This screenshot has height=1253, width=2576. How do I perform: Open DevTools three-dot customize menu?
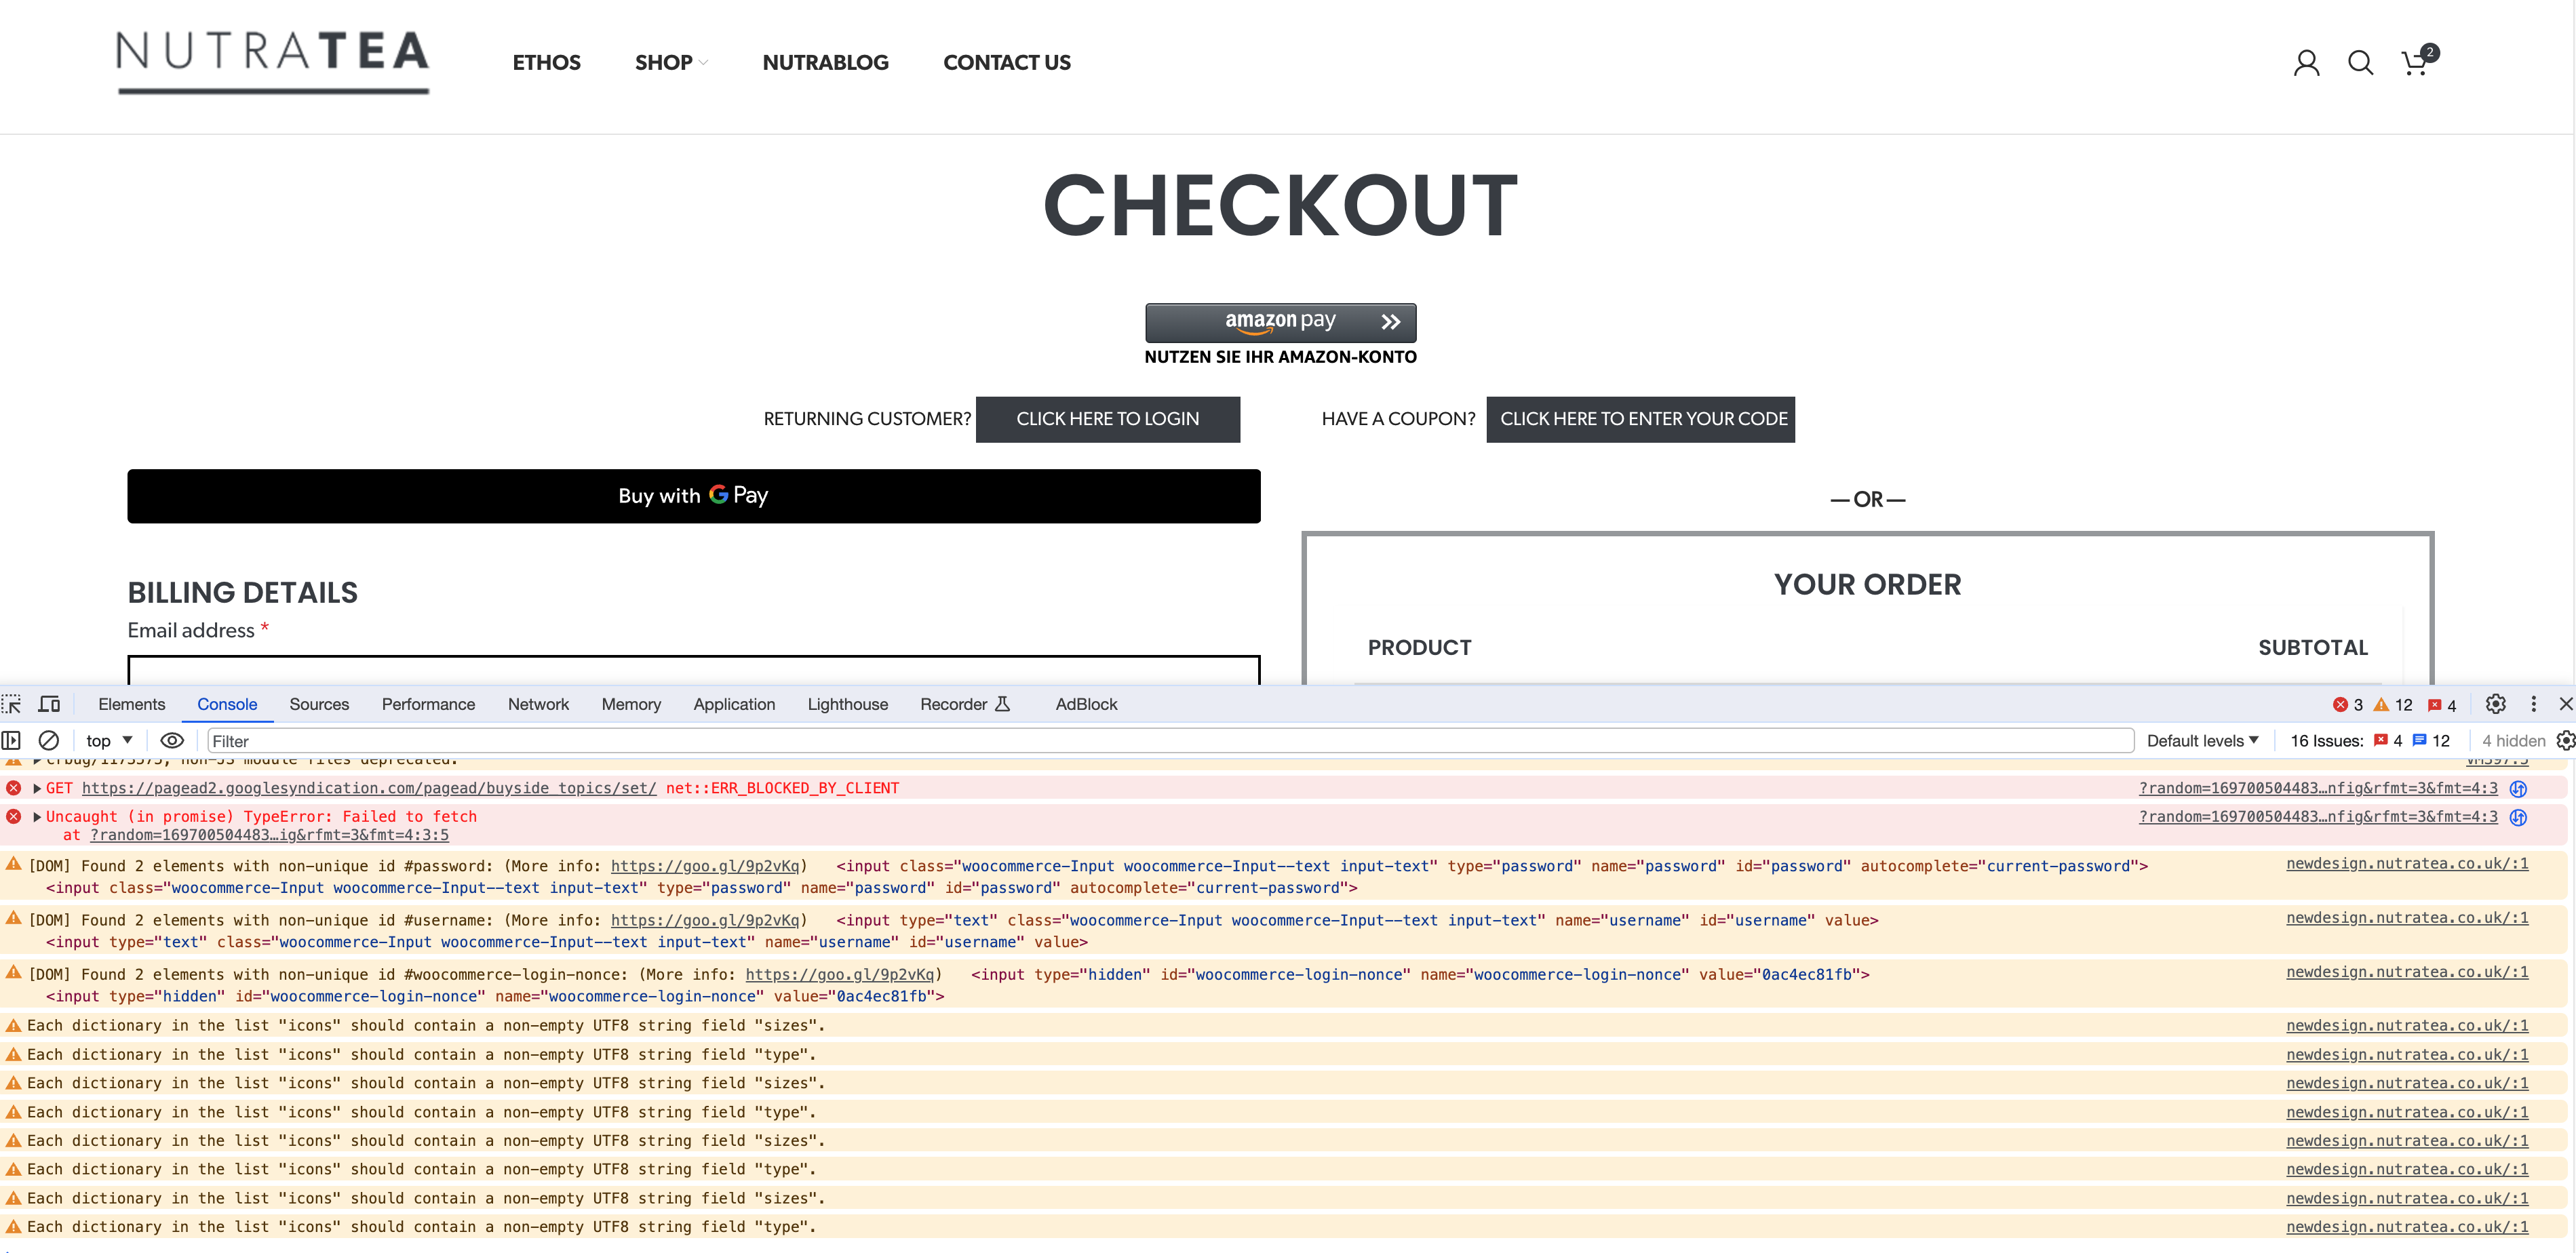tap(2533, 704)
